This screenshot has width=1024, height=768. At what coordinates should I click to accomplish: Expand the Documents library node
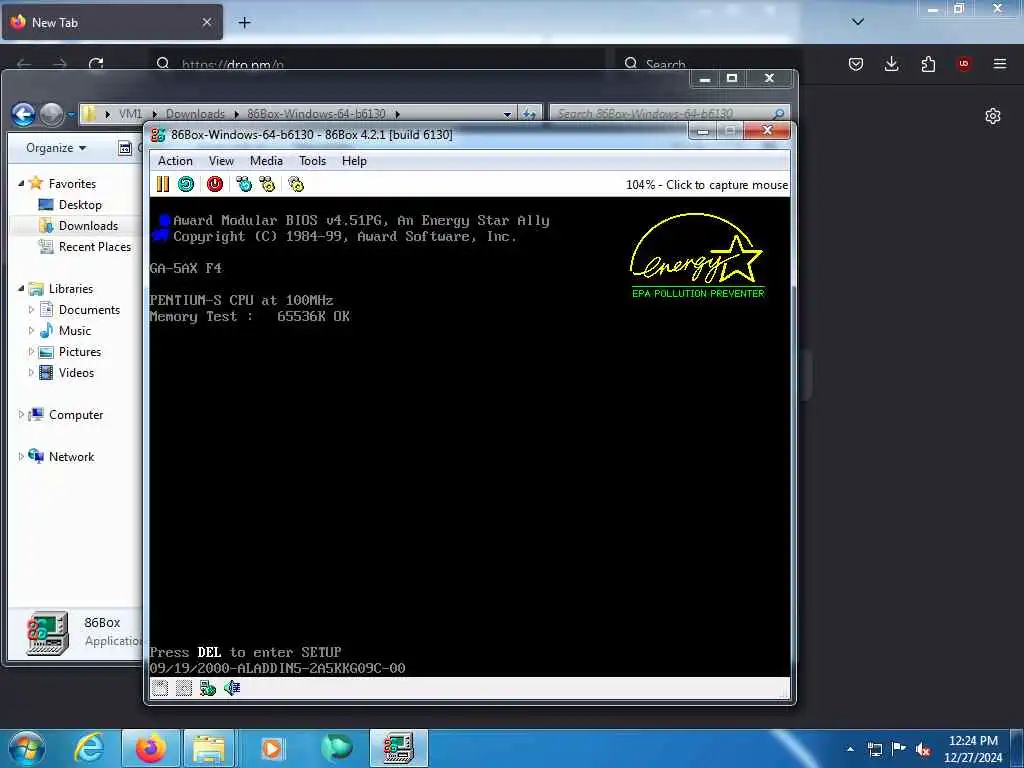click(x=31, y=310)
